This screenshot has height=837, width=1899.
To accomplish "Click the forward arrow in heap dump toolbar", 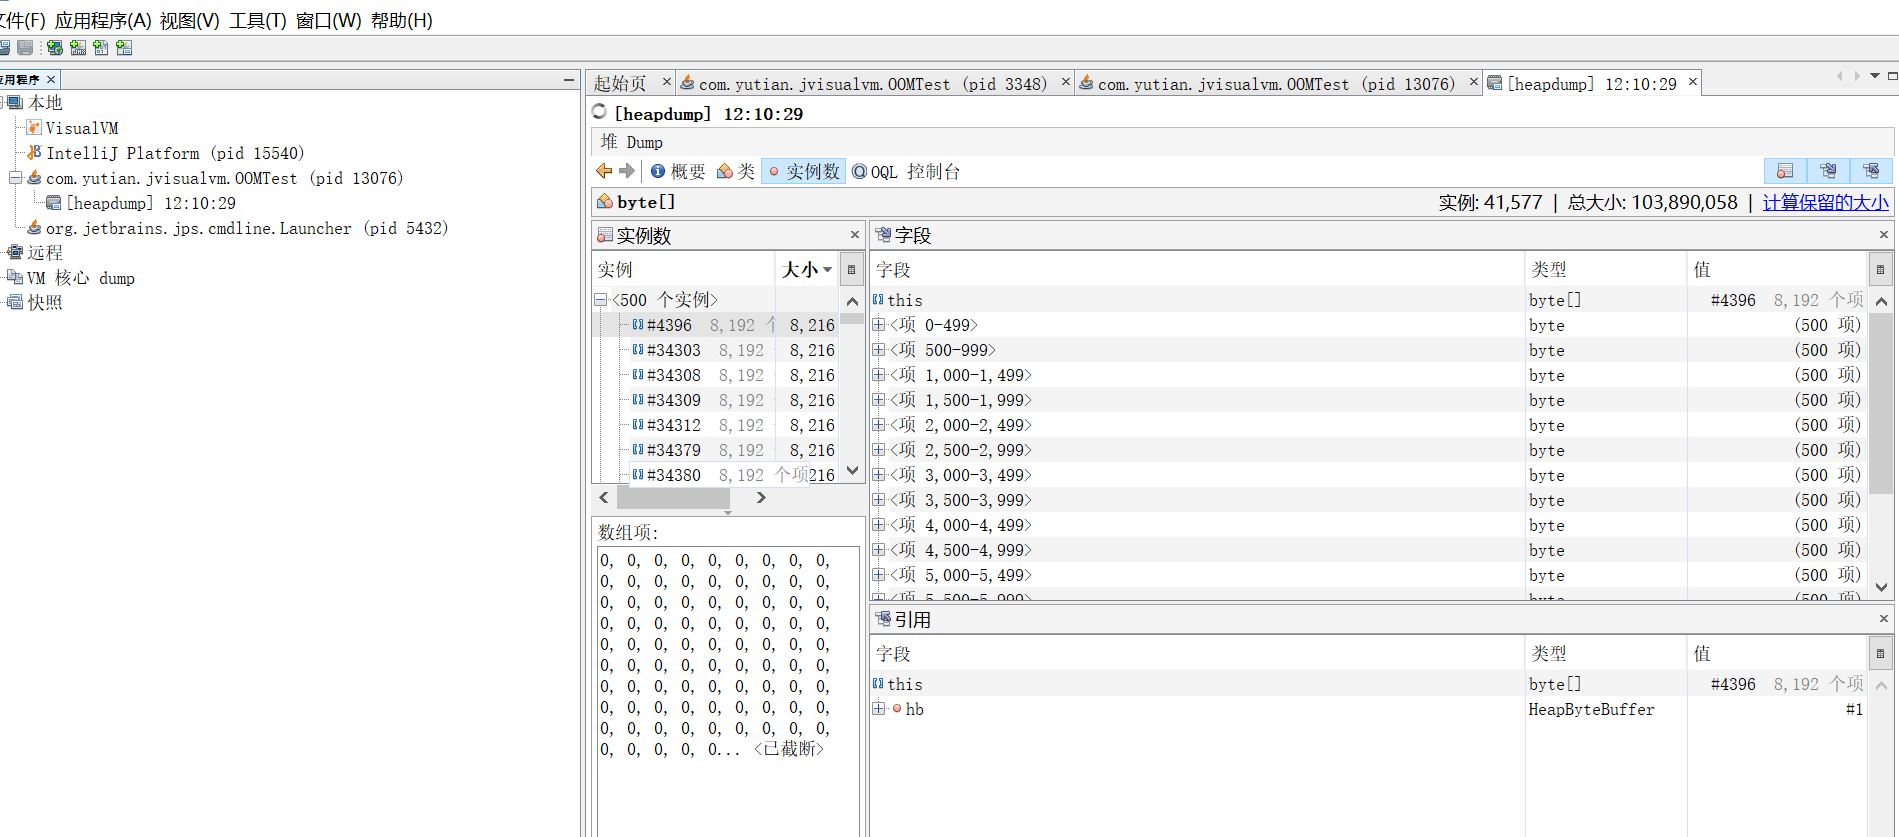I will coord(627,171).
